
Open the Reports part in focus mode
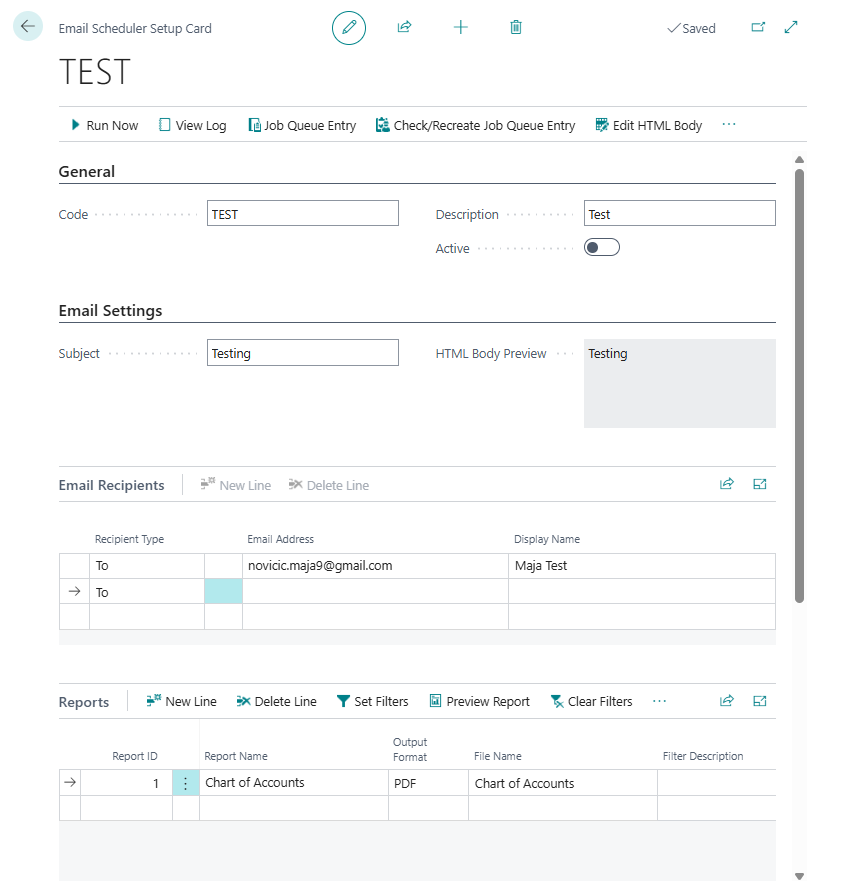pyautogui.click(x=760, y=701)
